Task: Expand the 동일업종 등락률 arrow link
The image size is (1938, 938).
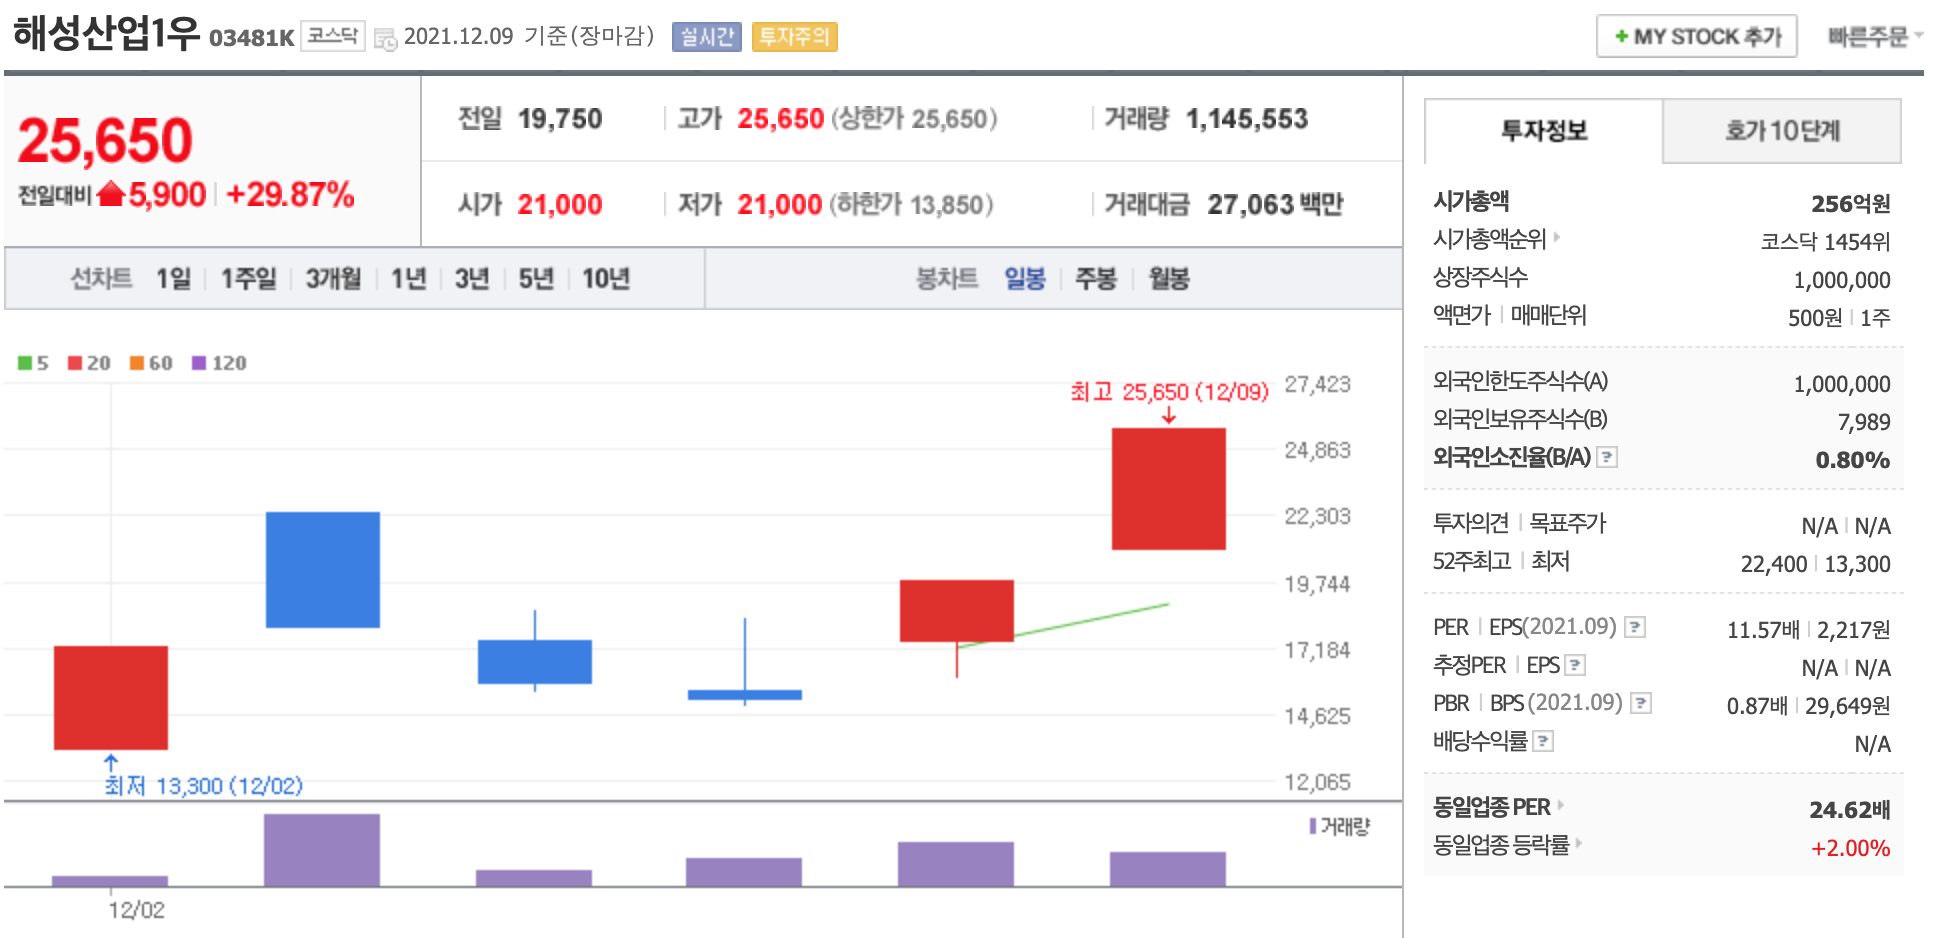Action: (1579, 843)
